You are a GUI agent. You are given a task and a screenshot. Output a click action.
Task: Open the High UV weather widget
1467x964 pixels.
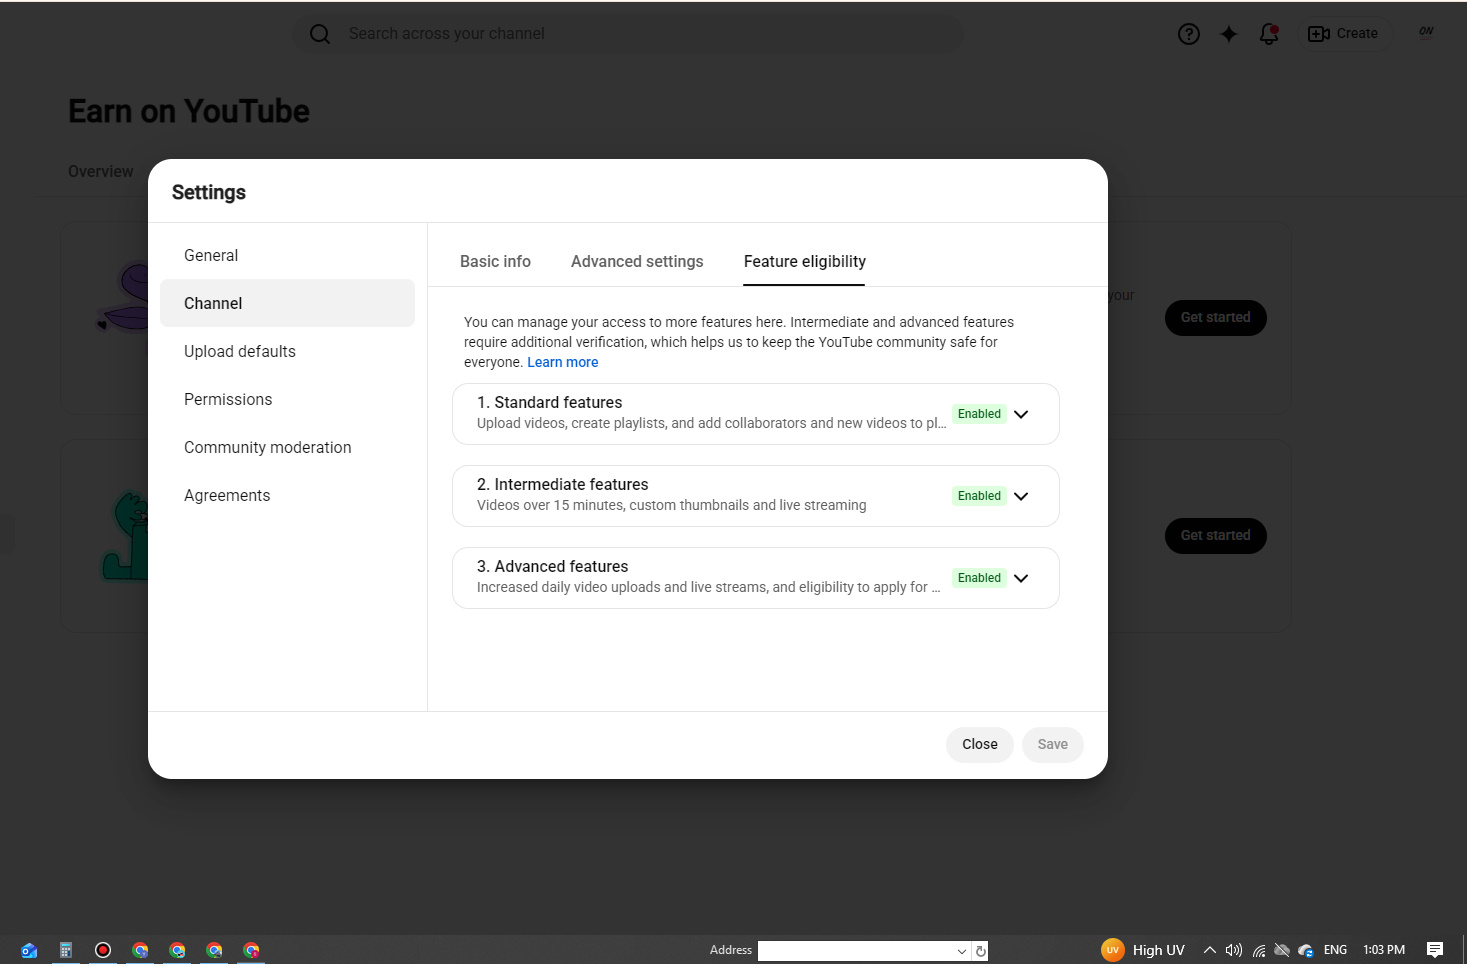(x=1142, y=950)
